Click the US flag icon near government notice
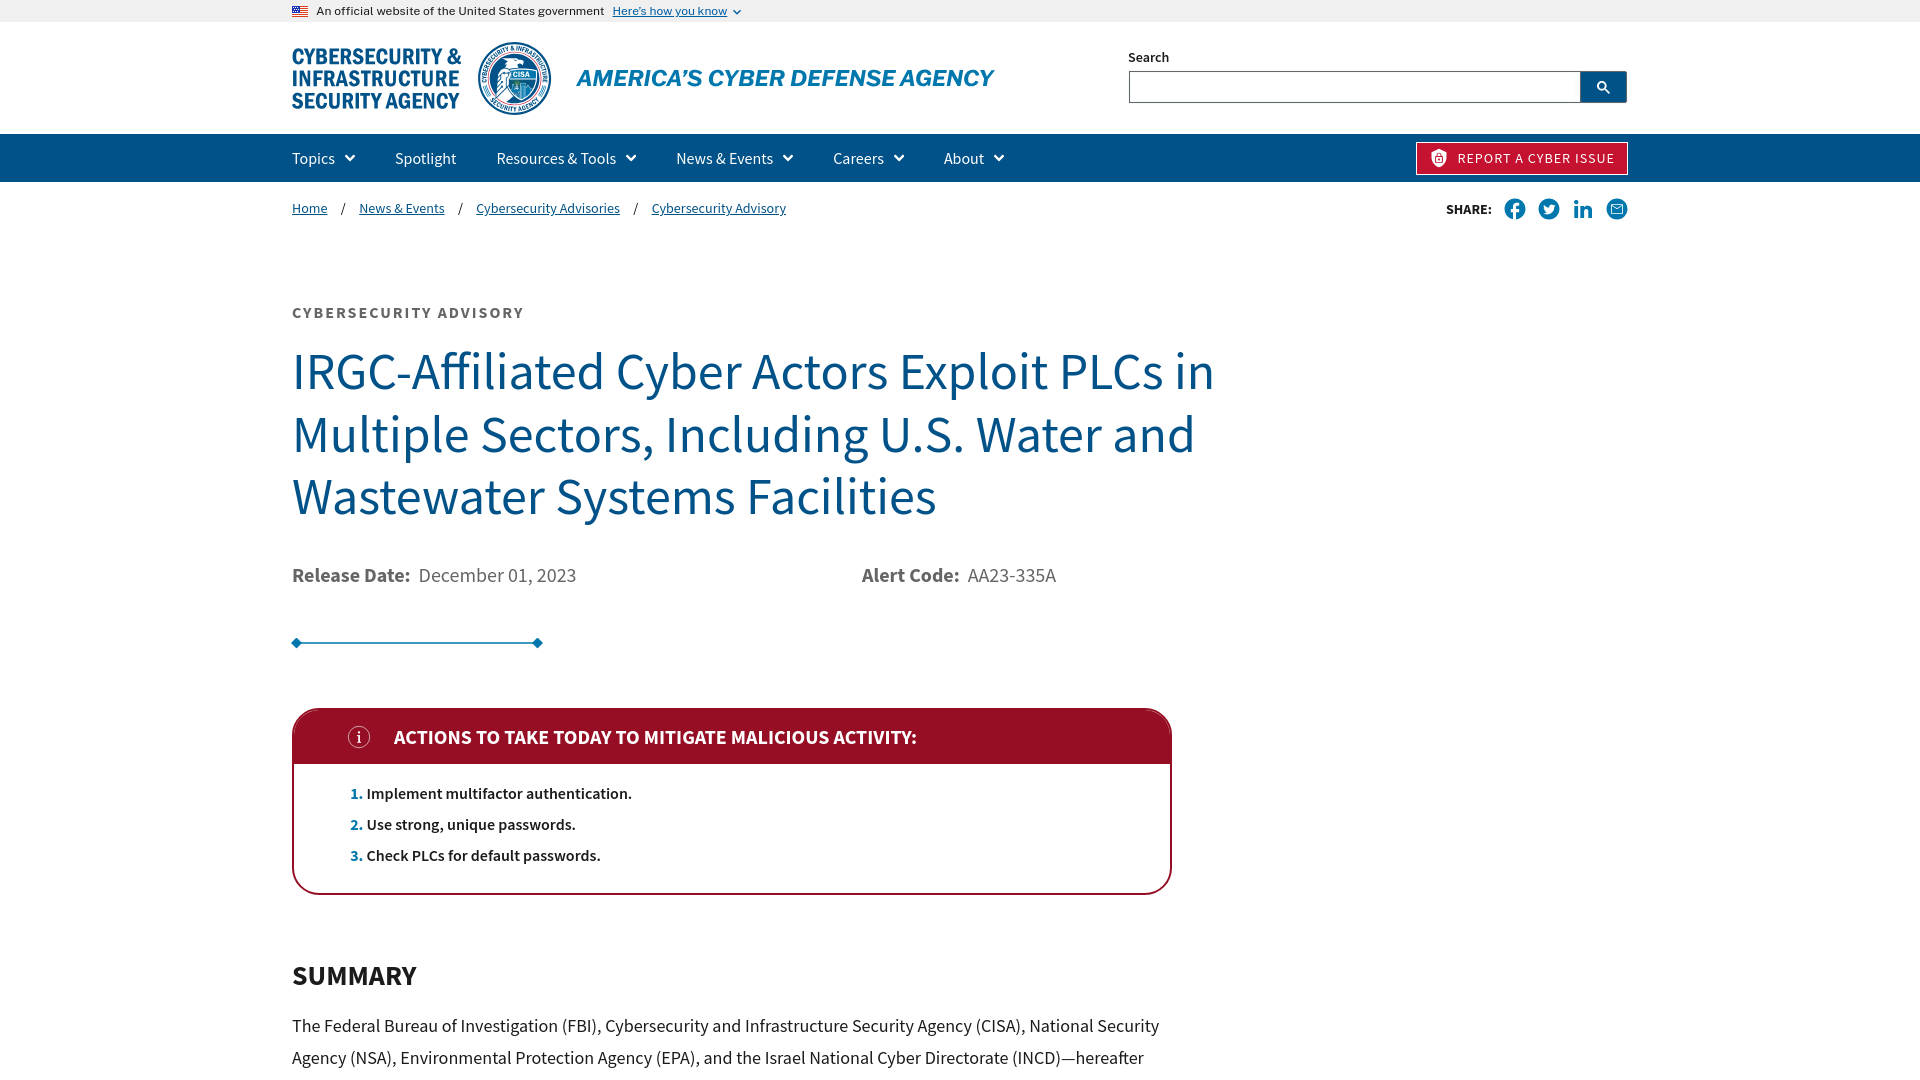 point(299,11)
